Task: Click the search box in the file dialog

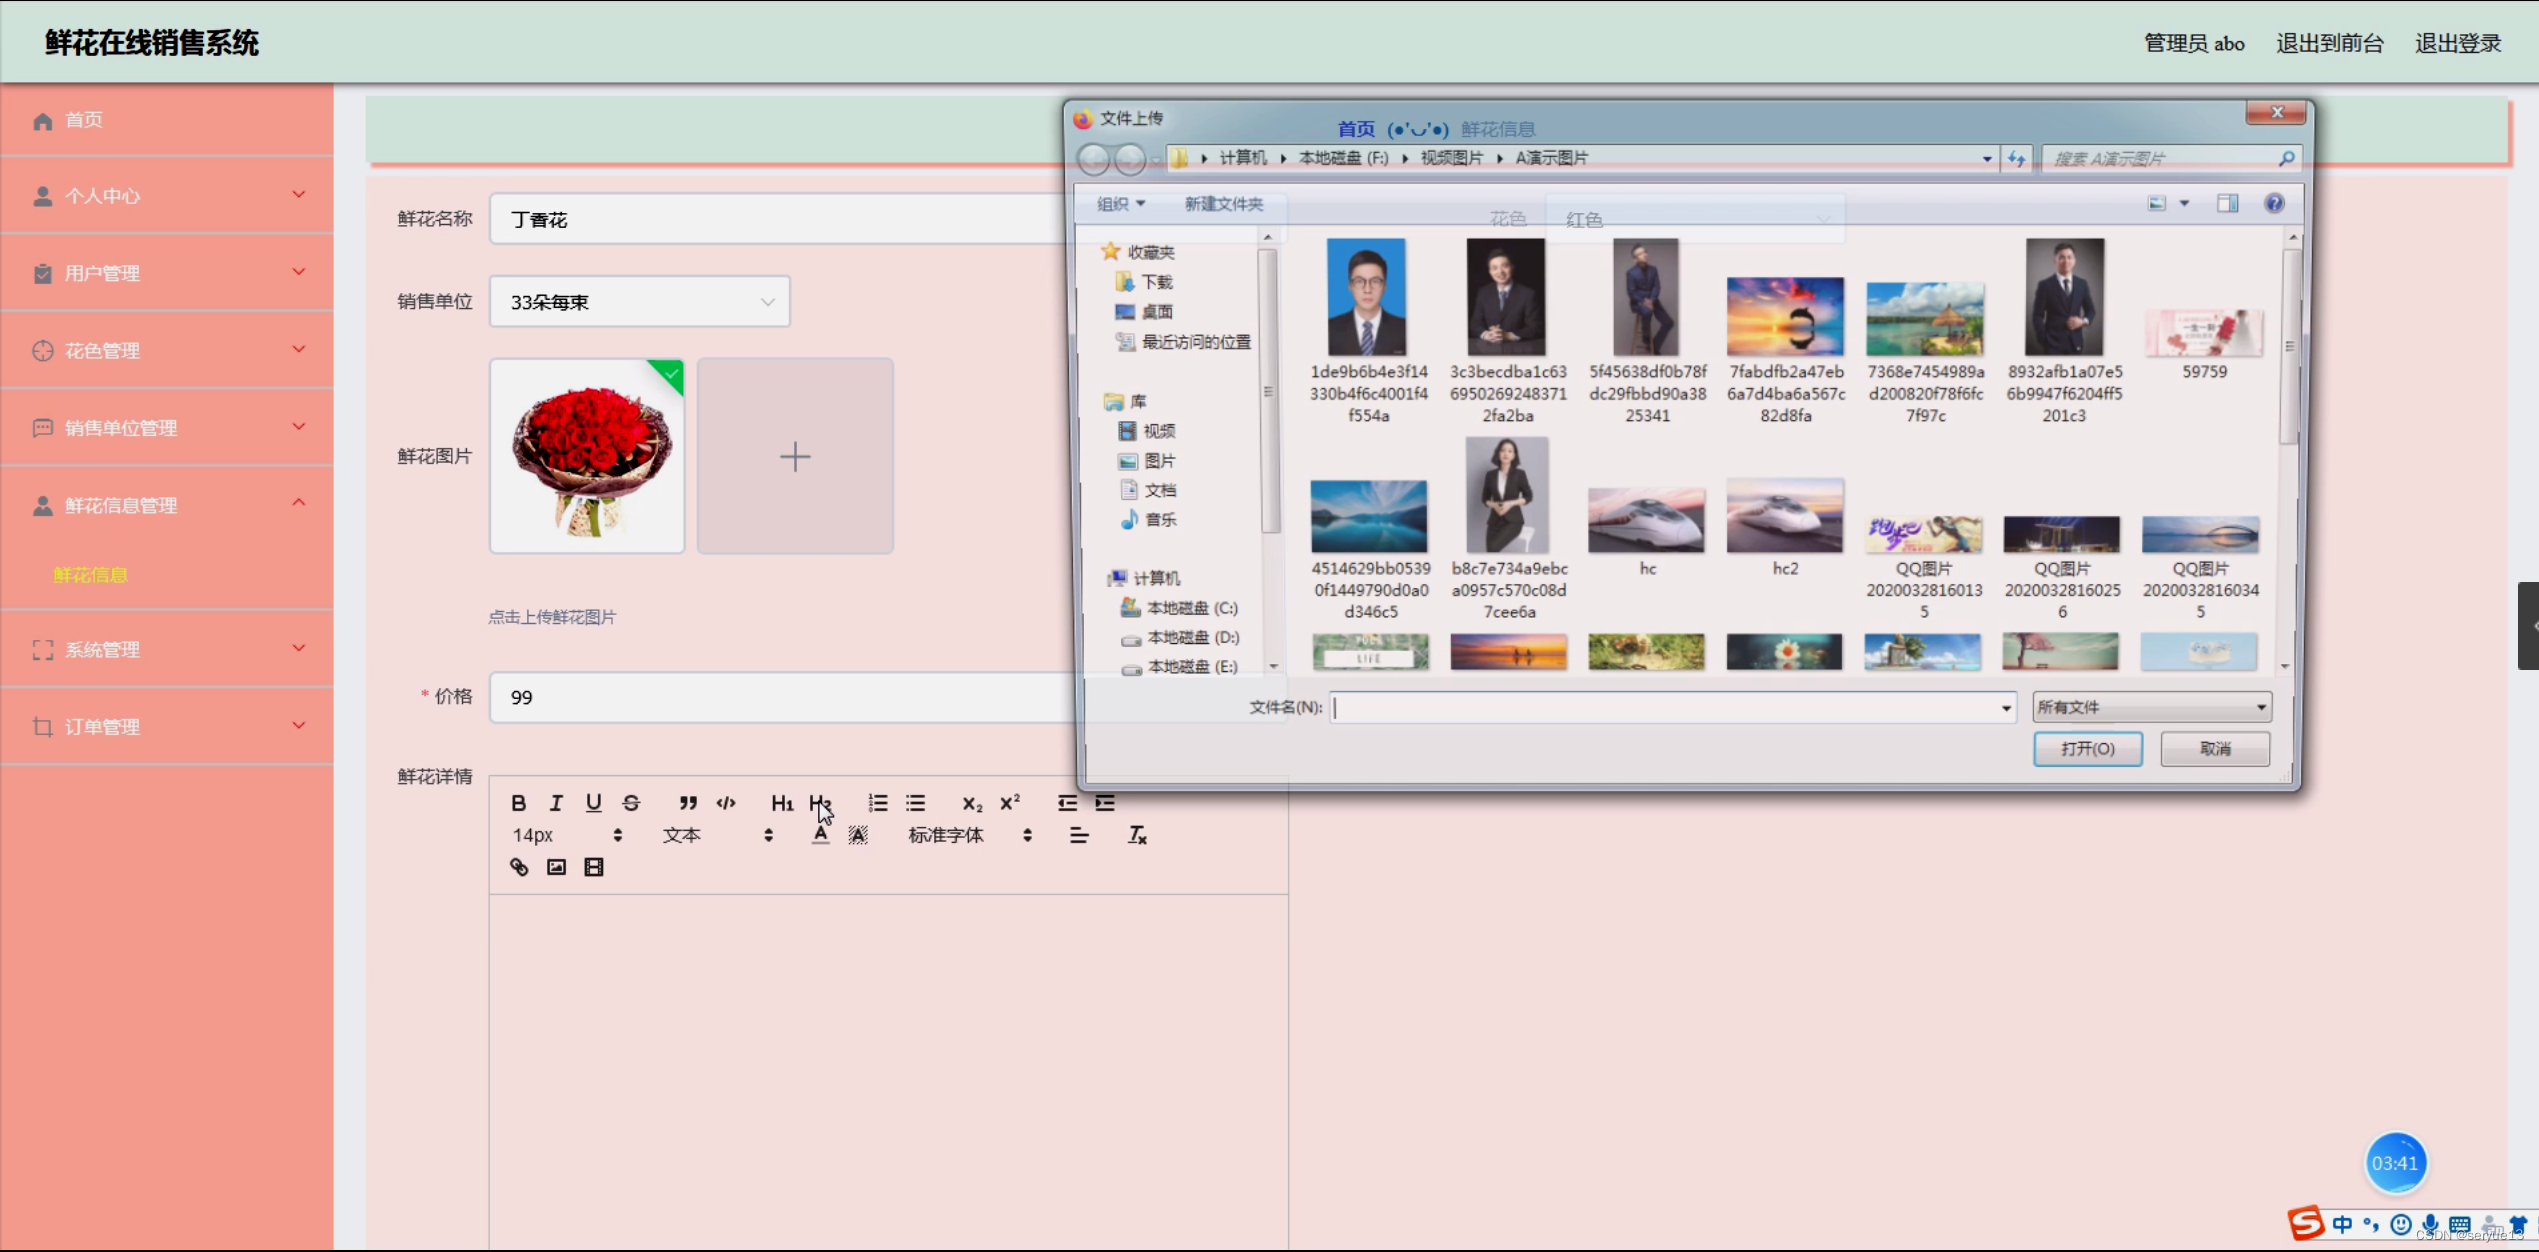Action: 2172,159
